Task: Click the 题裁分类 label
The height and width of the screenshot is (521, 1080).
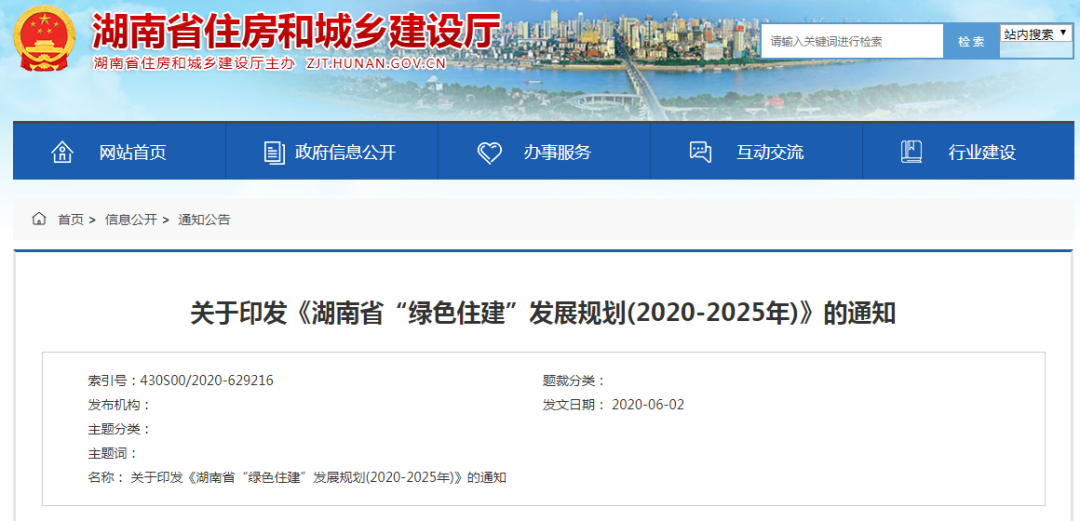Action: tap(574, 380)
